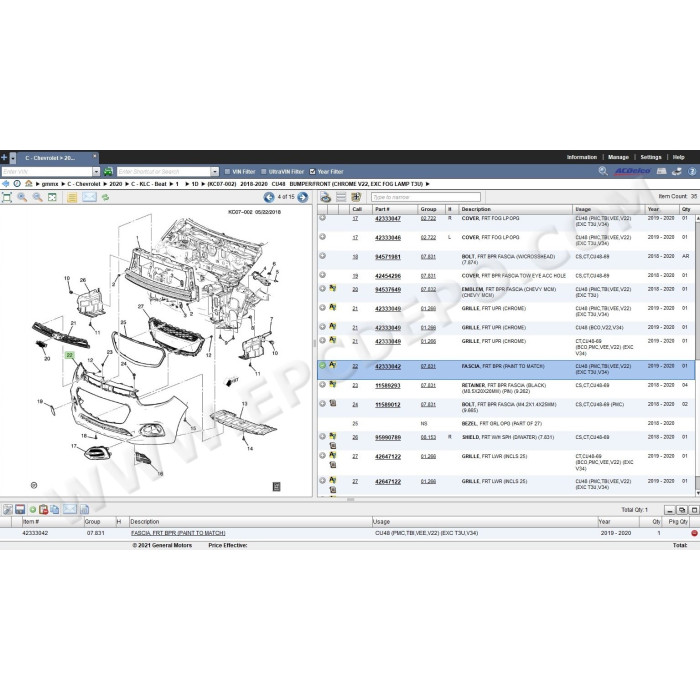Add SHIELD 95990789 row to list
The height and width of the screenshot is (700, 700).
coord(322,436)
